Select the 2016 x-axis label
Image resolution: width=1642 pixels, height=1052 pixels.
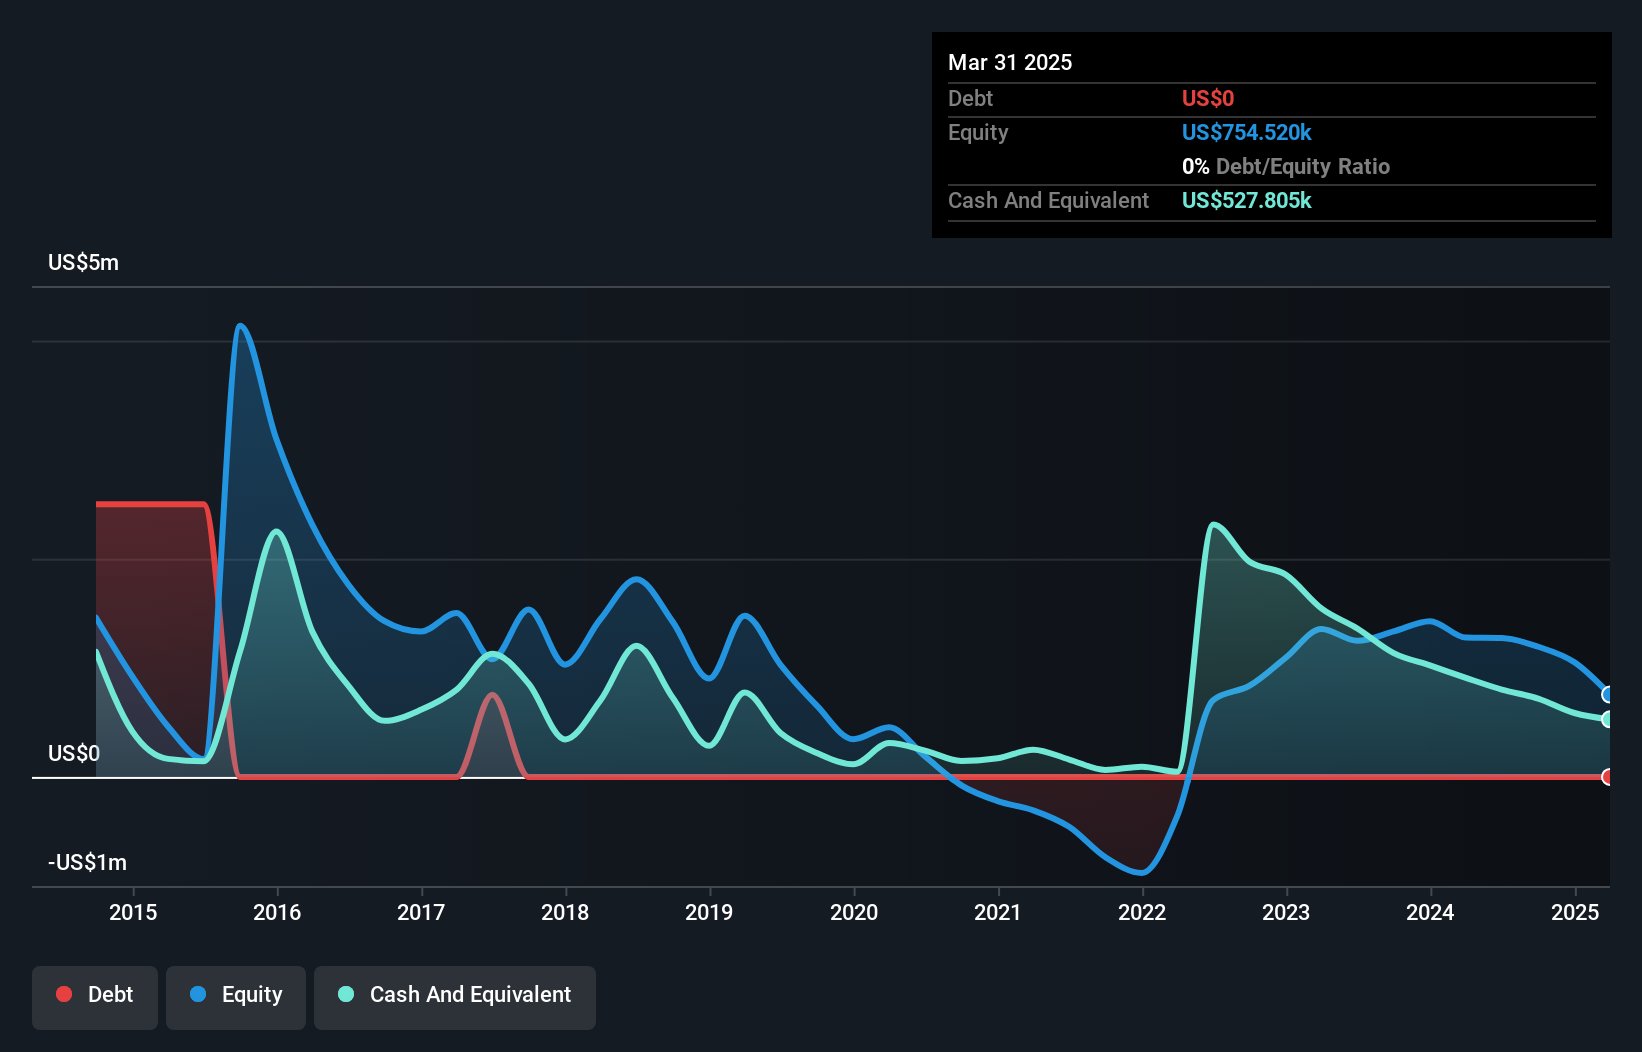[277, 912]
